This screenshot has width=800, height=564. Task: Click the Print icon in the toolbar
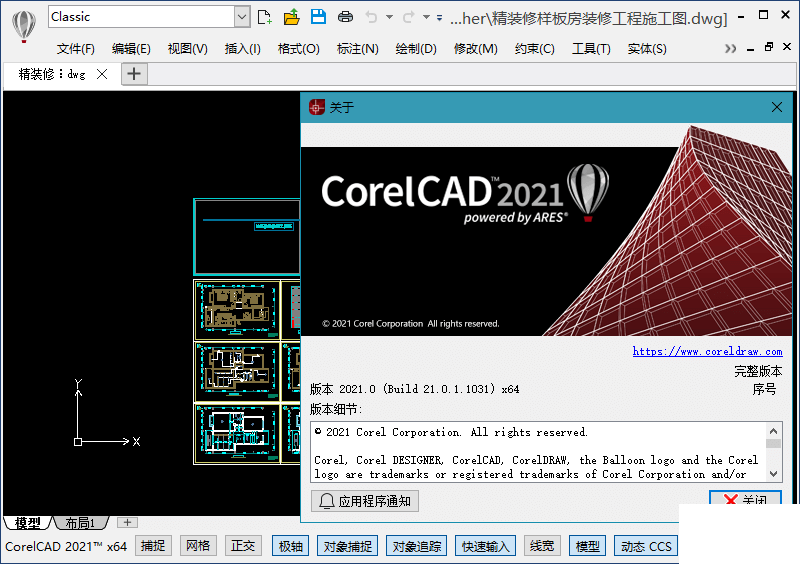coord(345,17)
